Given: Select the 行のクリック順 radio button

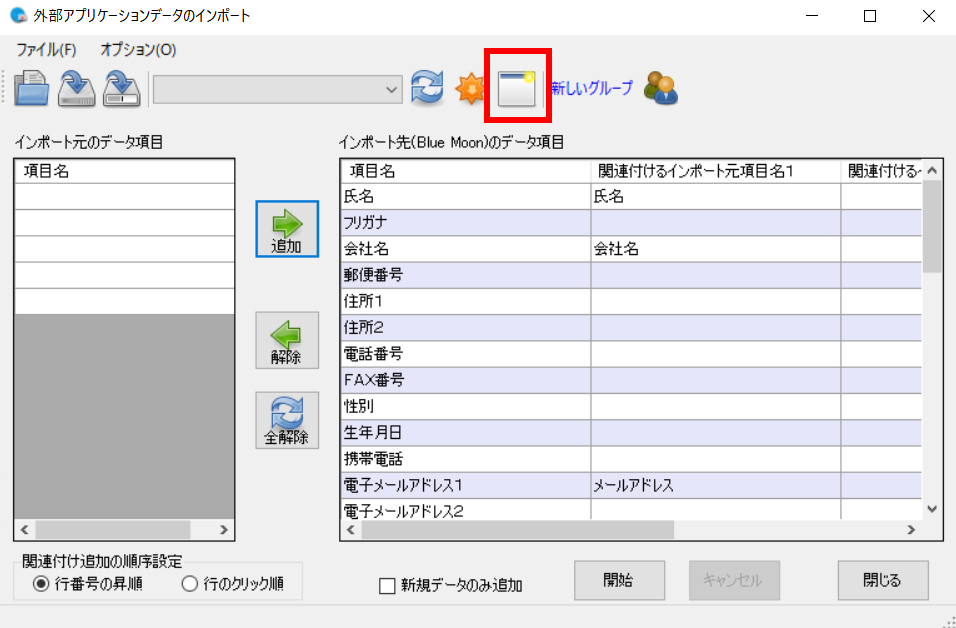Looking at the screenshot, I should 189,585.
